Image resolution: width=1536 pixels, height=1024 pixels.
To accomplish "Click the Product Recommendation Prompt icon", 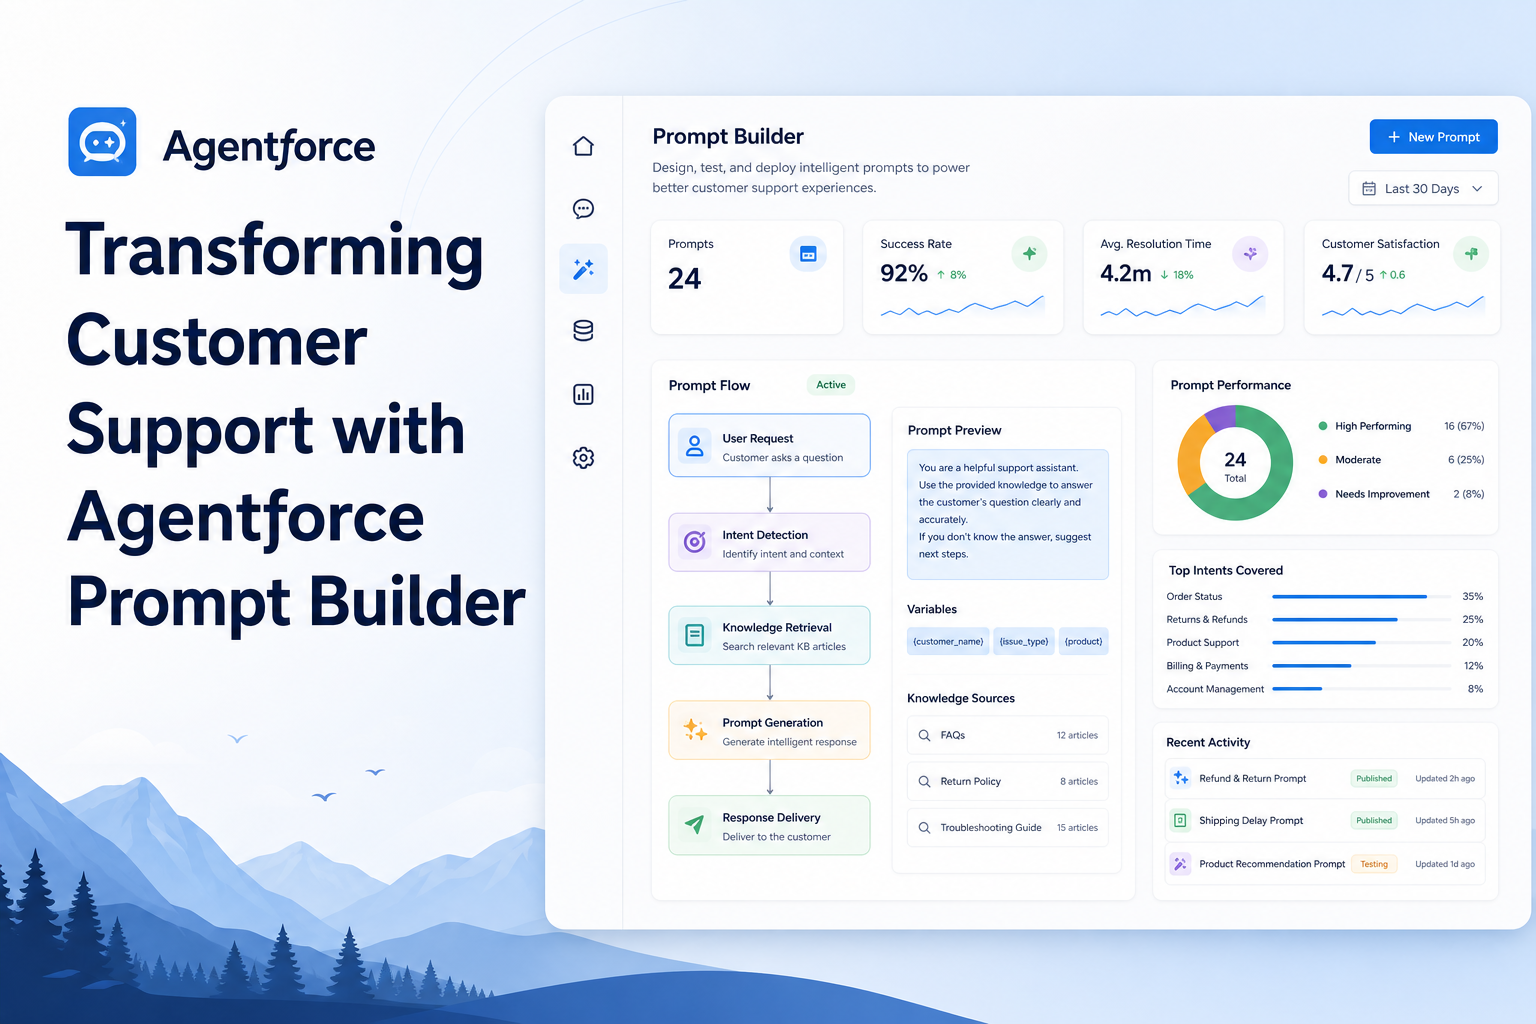I will coord(1181,864).
